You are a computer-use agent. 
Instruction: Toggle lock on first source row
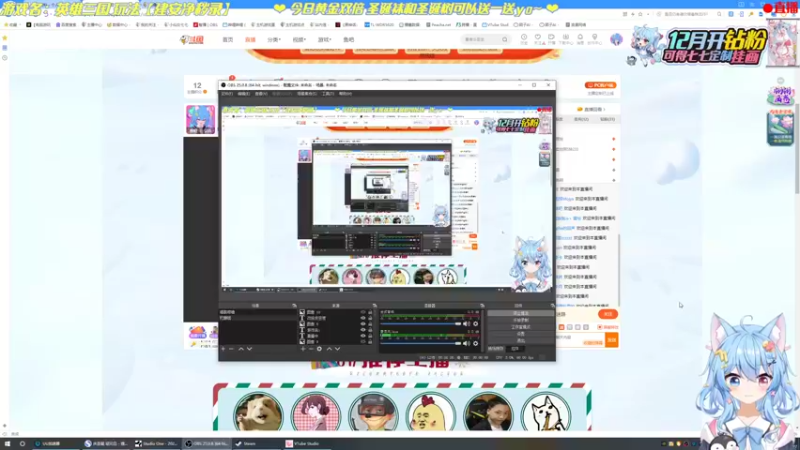pos(370,312)
